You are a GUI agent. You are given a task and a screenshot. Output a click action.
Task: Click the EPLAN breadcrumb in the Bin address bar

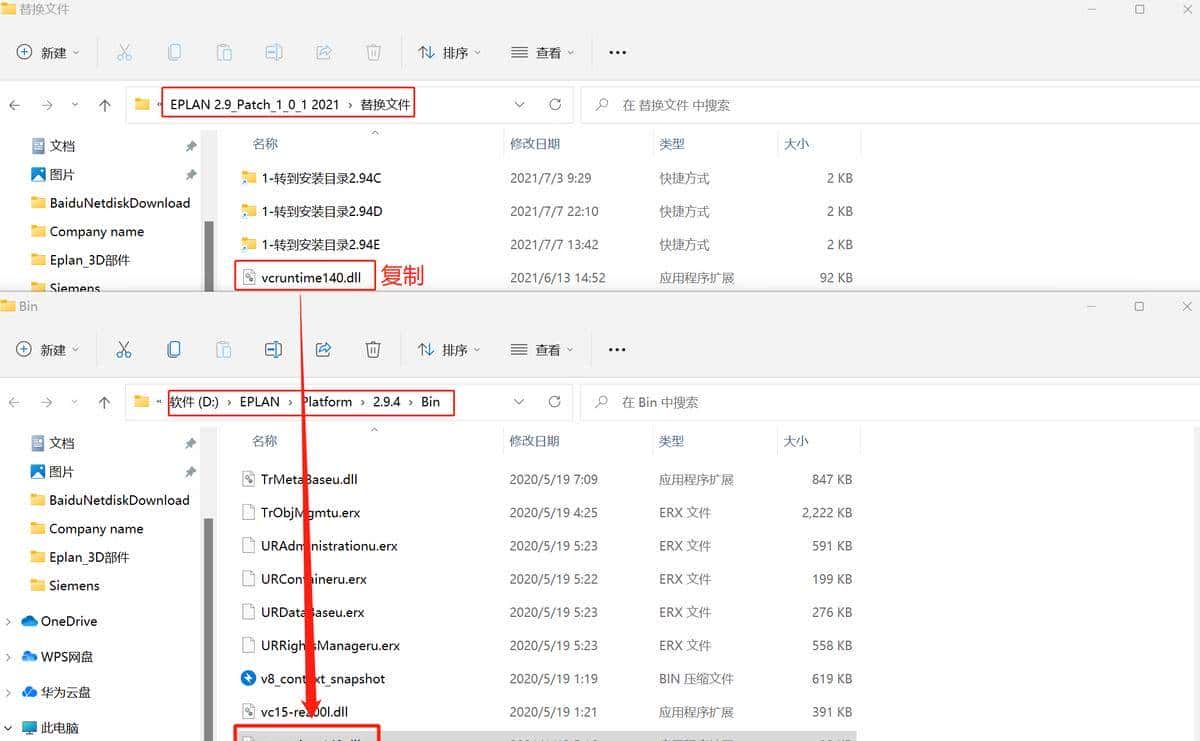click(x=259, y=402)
